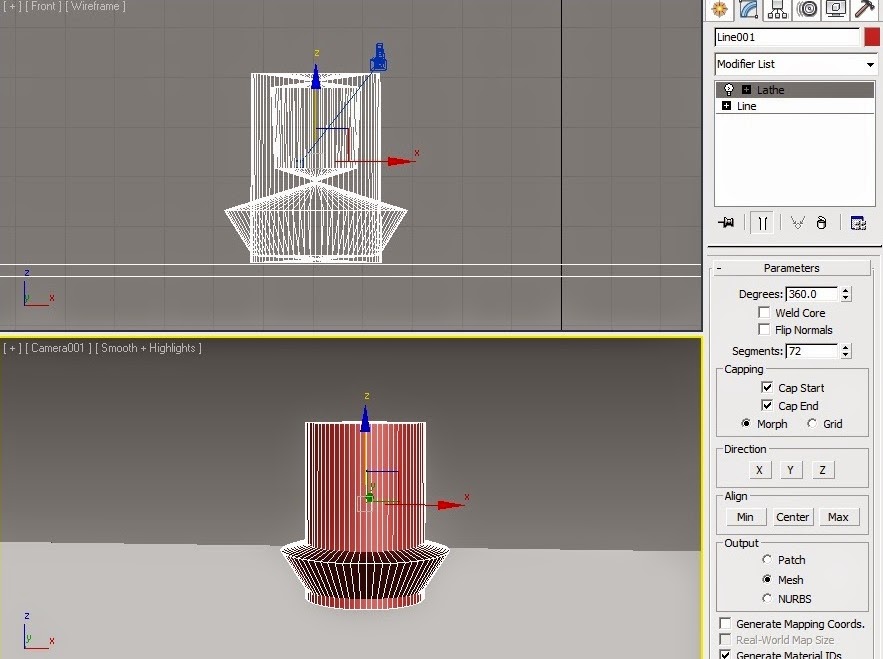Open the Motion panel
This screenshot has height=659, width=883.
(x=806, y=9)
